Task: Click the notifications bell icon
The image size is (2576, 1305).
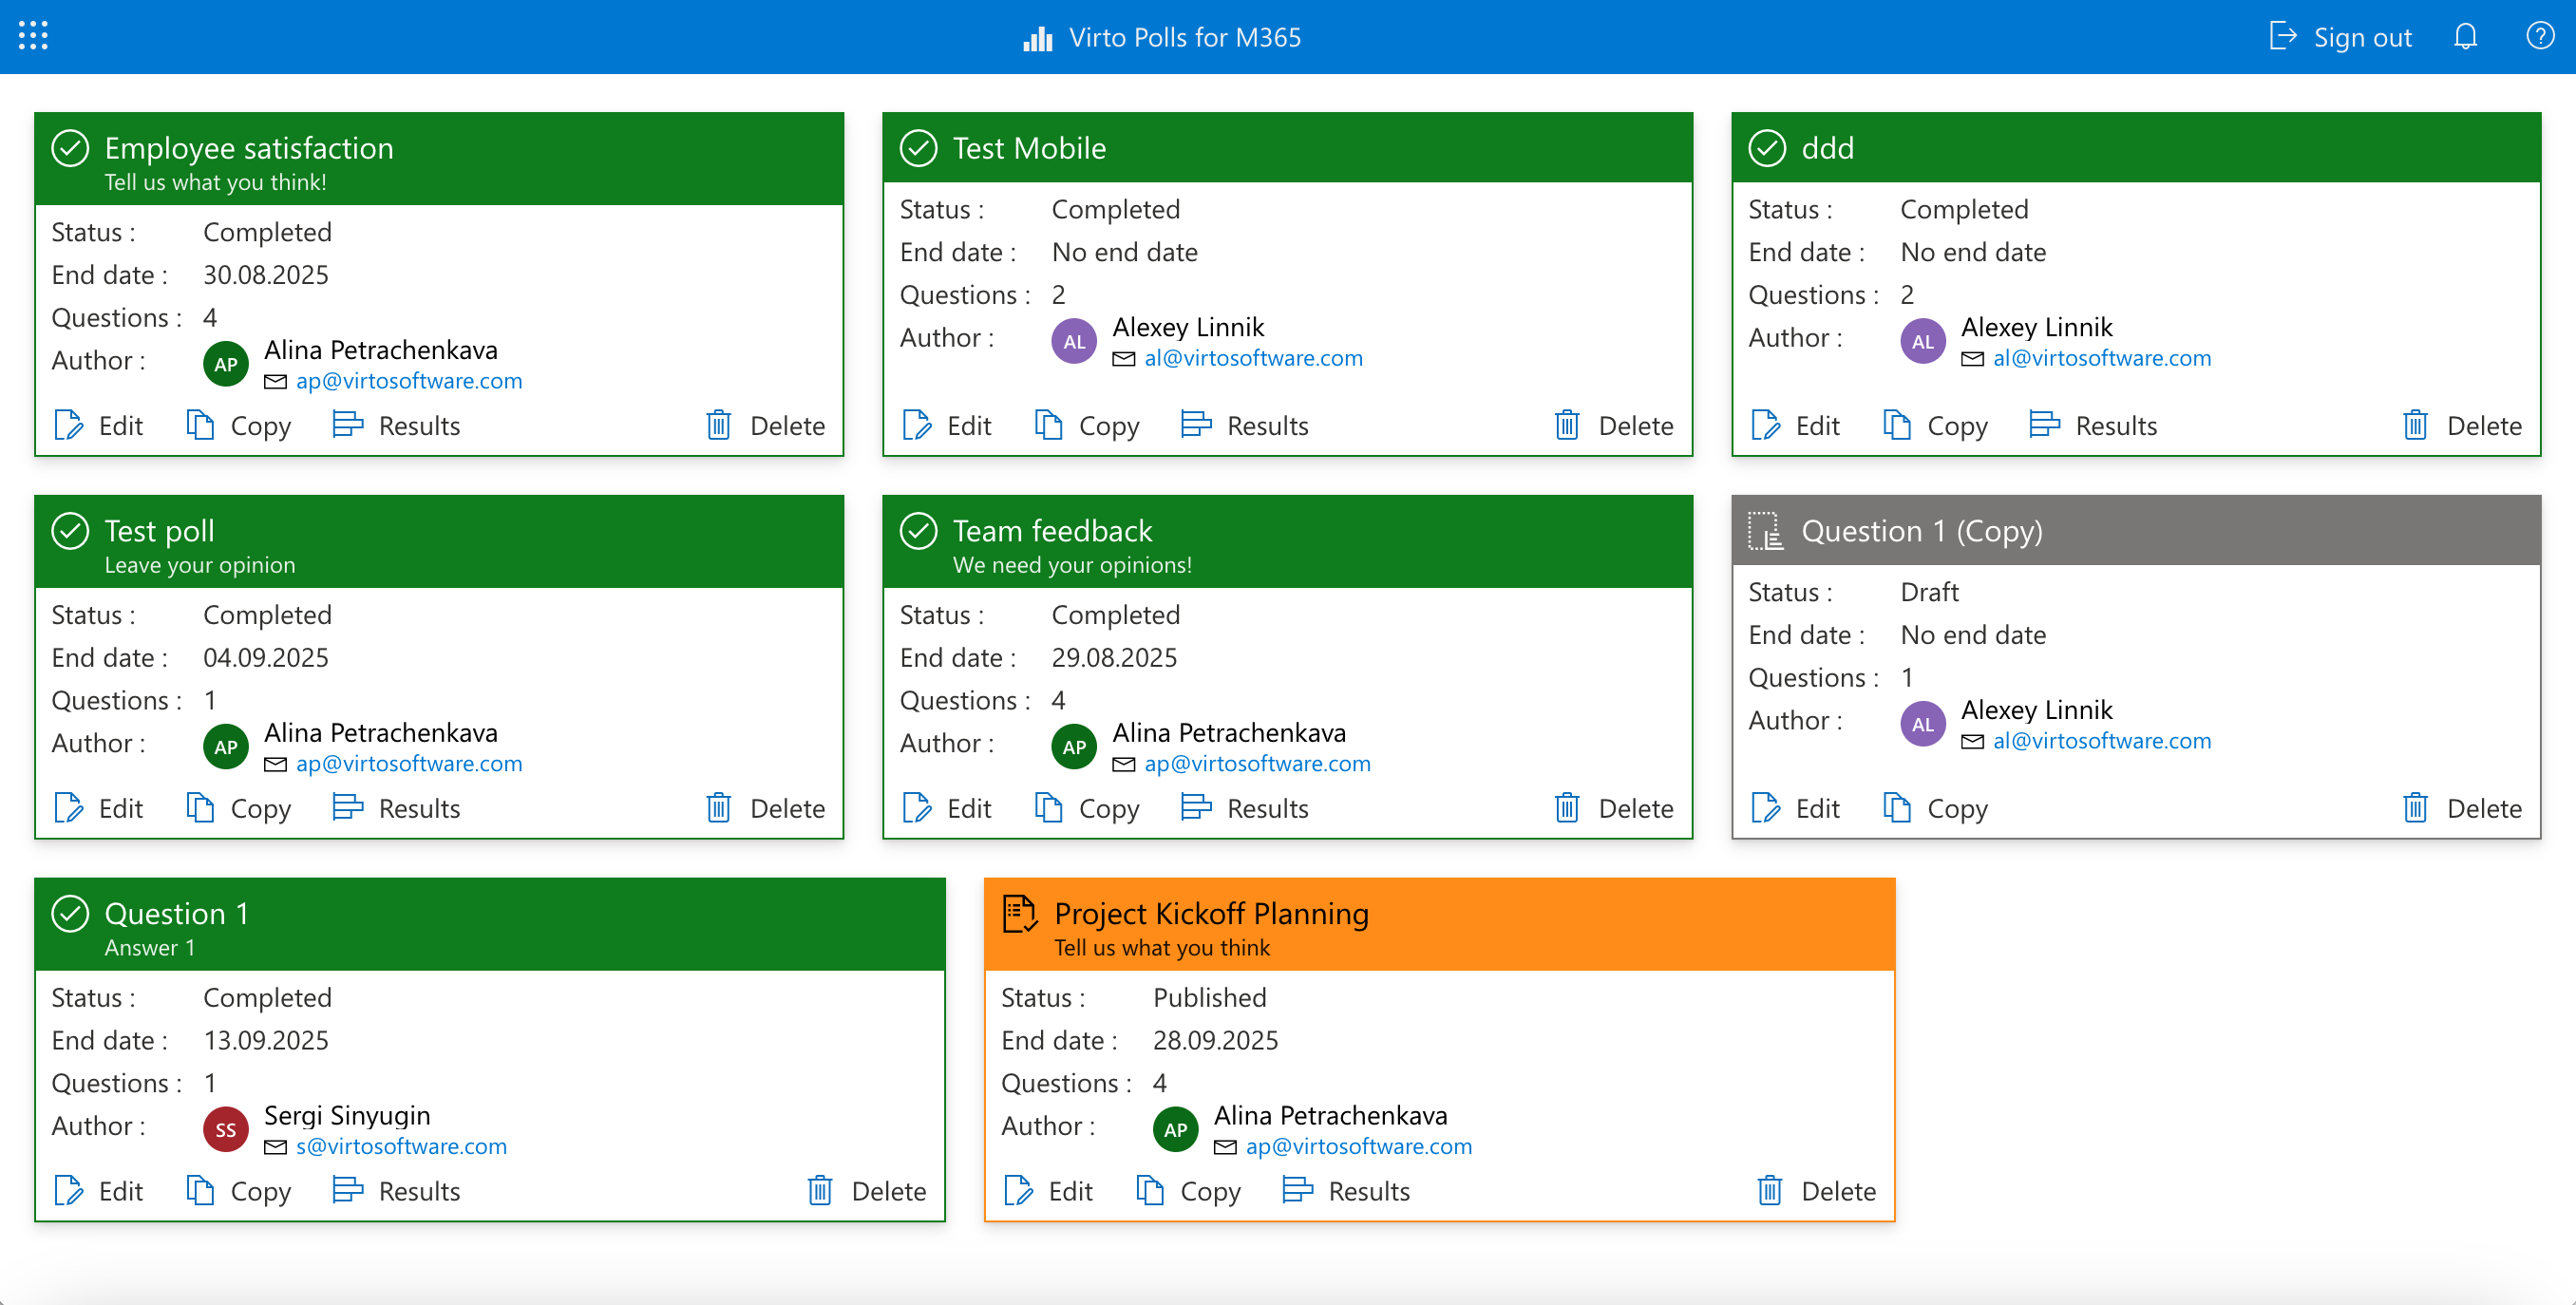Action: (2465, 37)
